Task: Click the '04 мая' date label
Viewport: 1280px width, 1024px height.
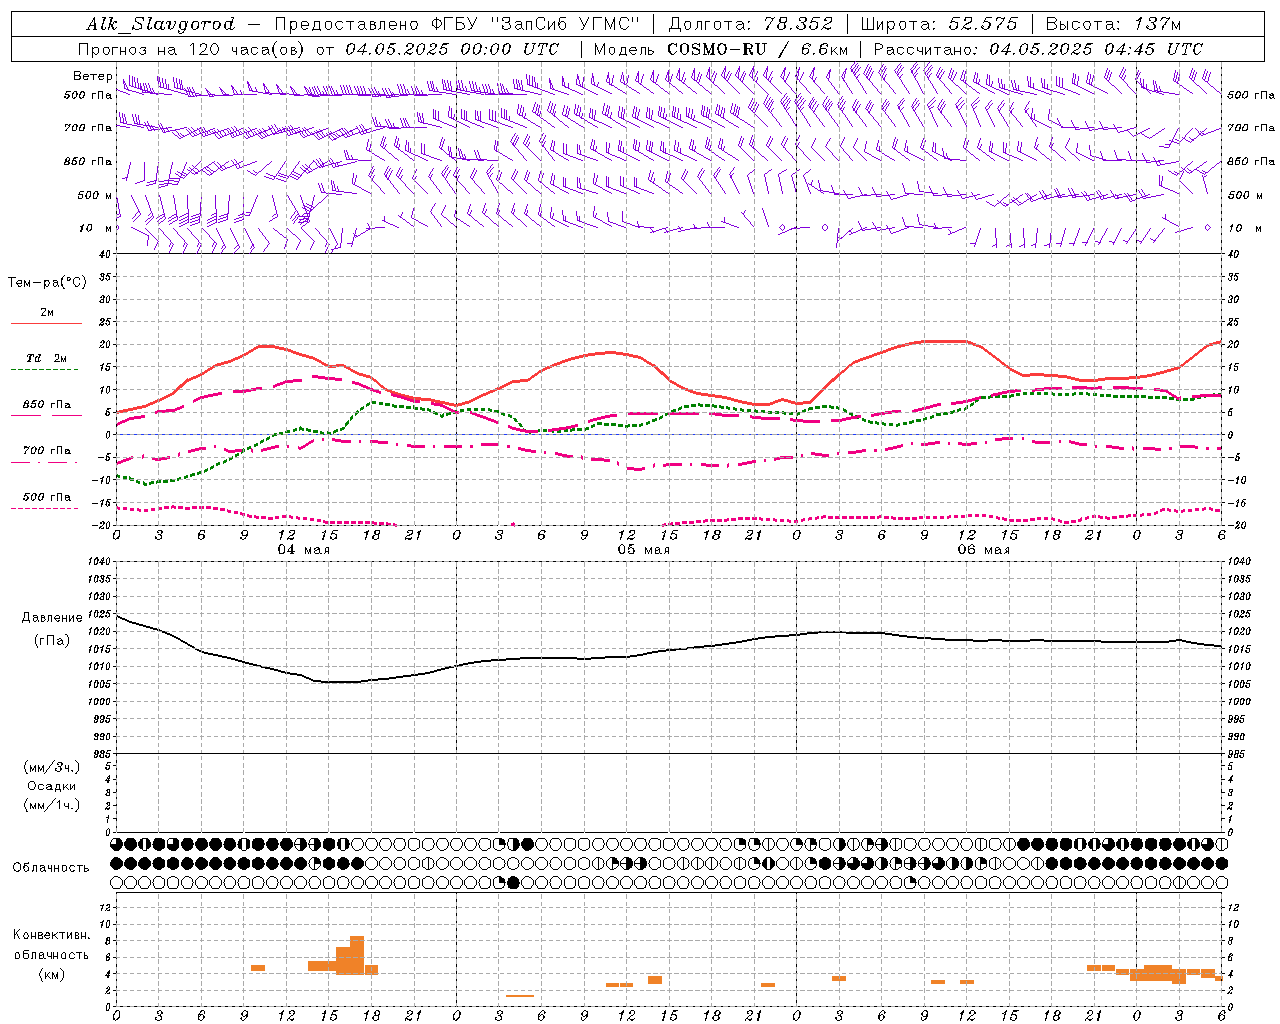Action: (304, 550)
